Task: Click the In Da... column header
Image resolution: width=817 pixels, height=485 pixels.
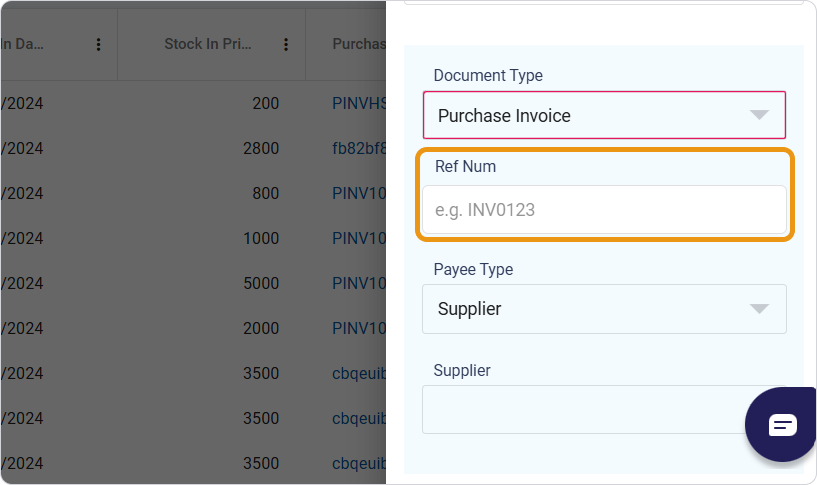Action: tap(22, 44)
